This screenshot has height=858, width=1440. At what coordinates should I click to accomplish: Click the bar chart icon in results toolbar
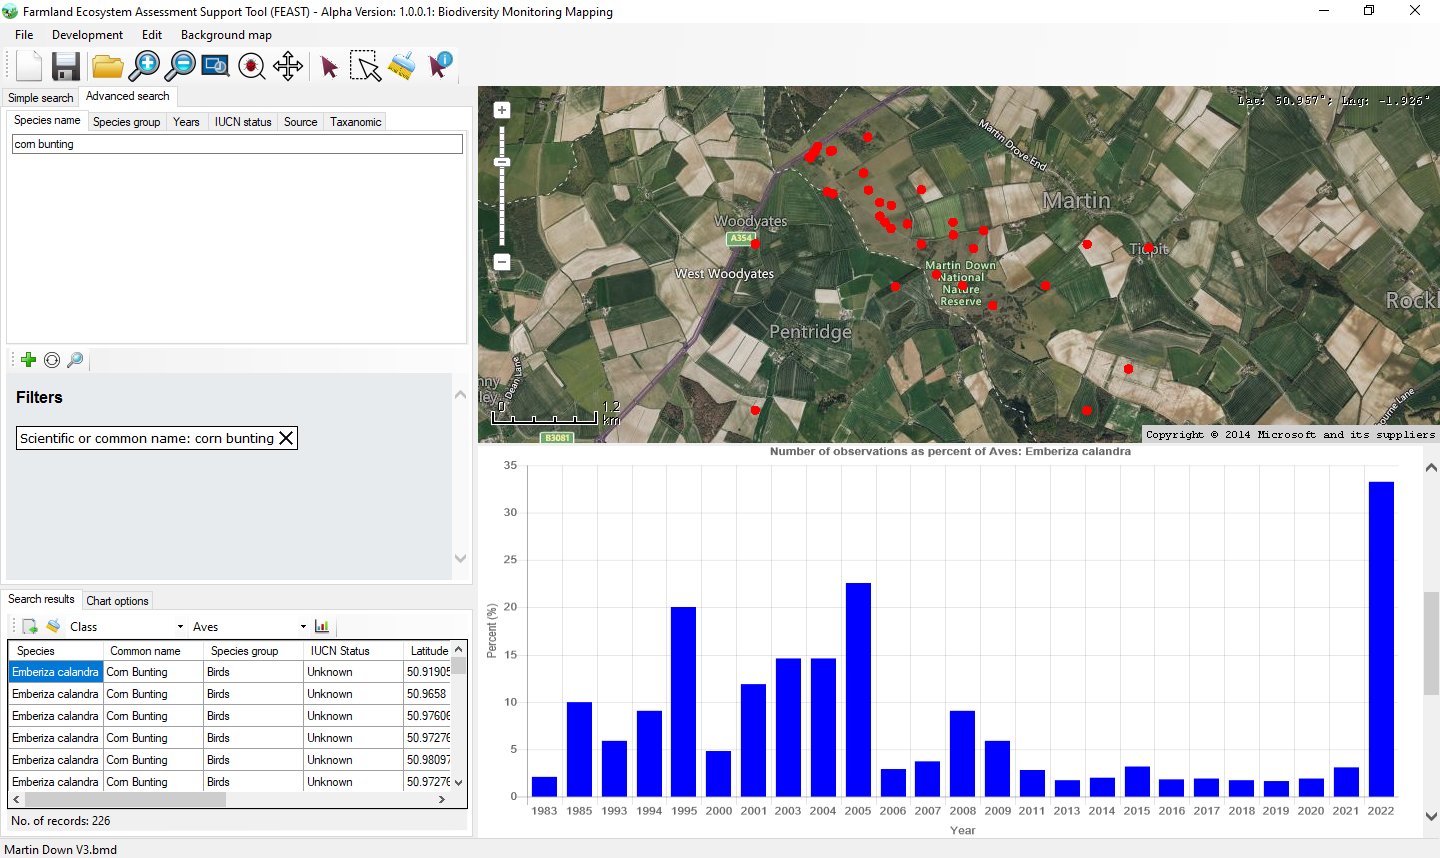(322, 627)
